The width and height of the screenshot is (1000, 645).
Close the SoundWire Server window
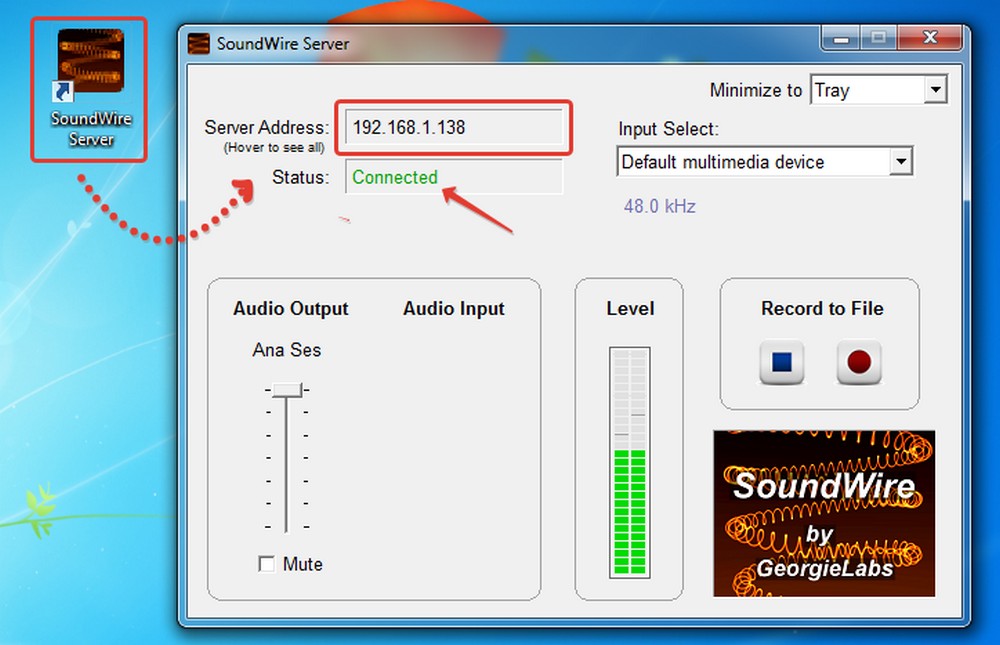930,38
